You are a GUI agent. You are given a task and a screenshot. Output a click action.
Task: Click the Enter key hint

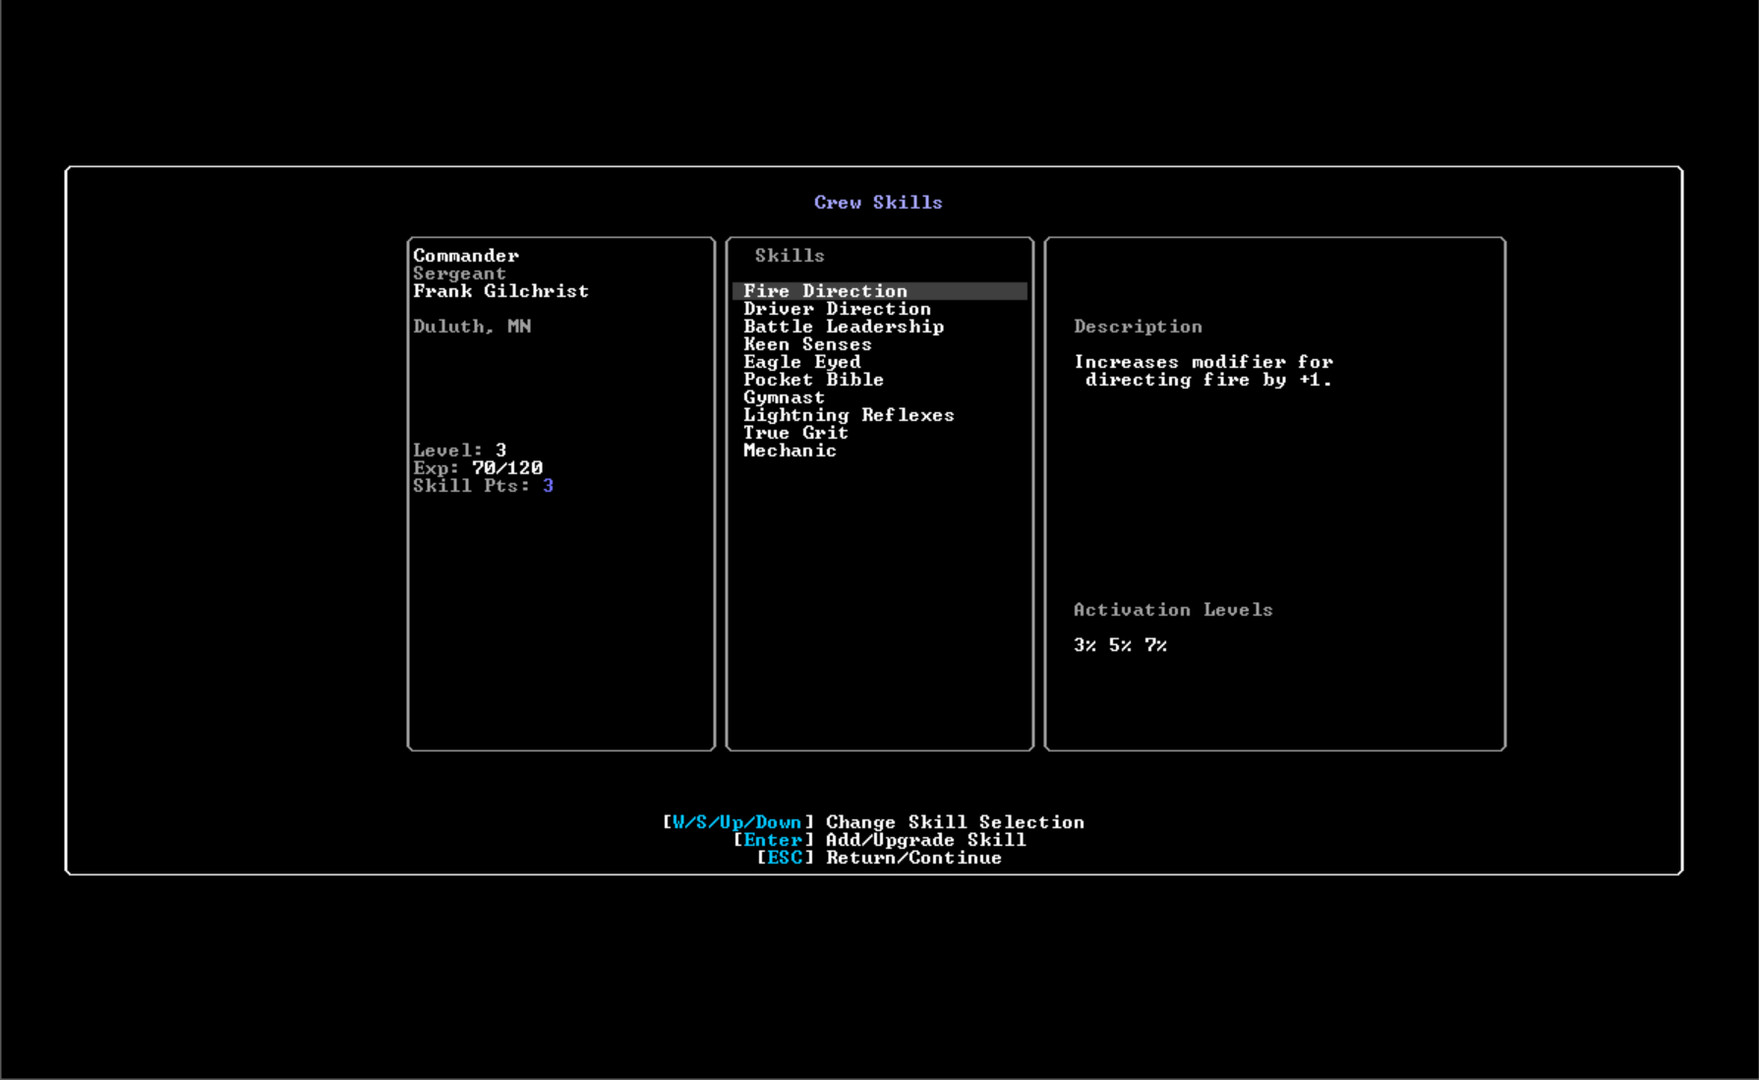click(773, 840)
